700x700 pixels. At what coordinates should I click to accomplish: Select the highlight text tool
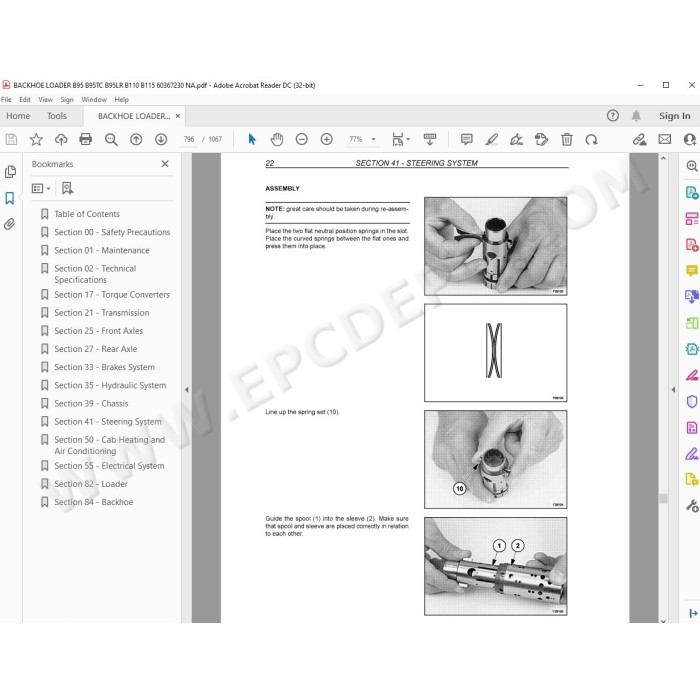tap(492, 140)
